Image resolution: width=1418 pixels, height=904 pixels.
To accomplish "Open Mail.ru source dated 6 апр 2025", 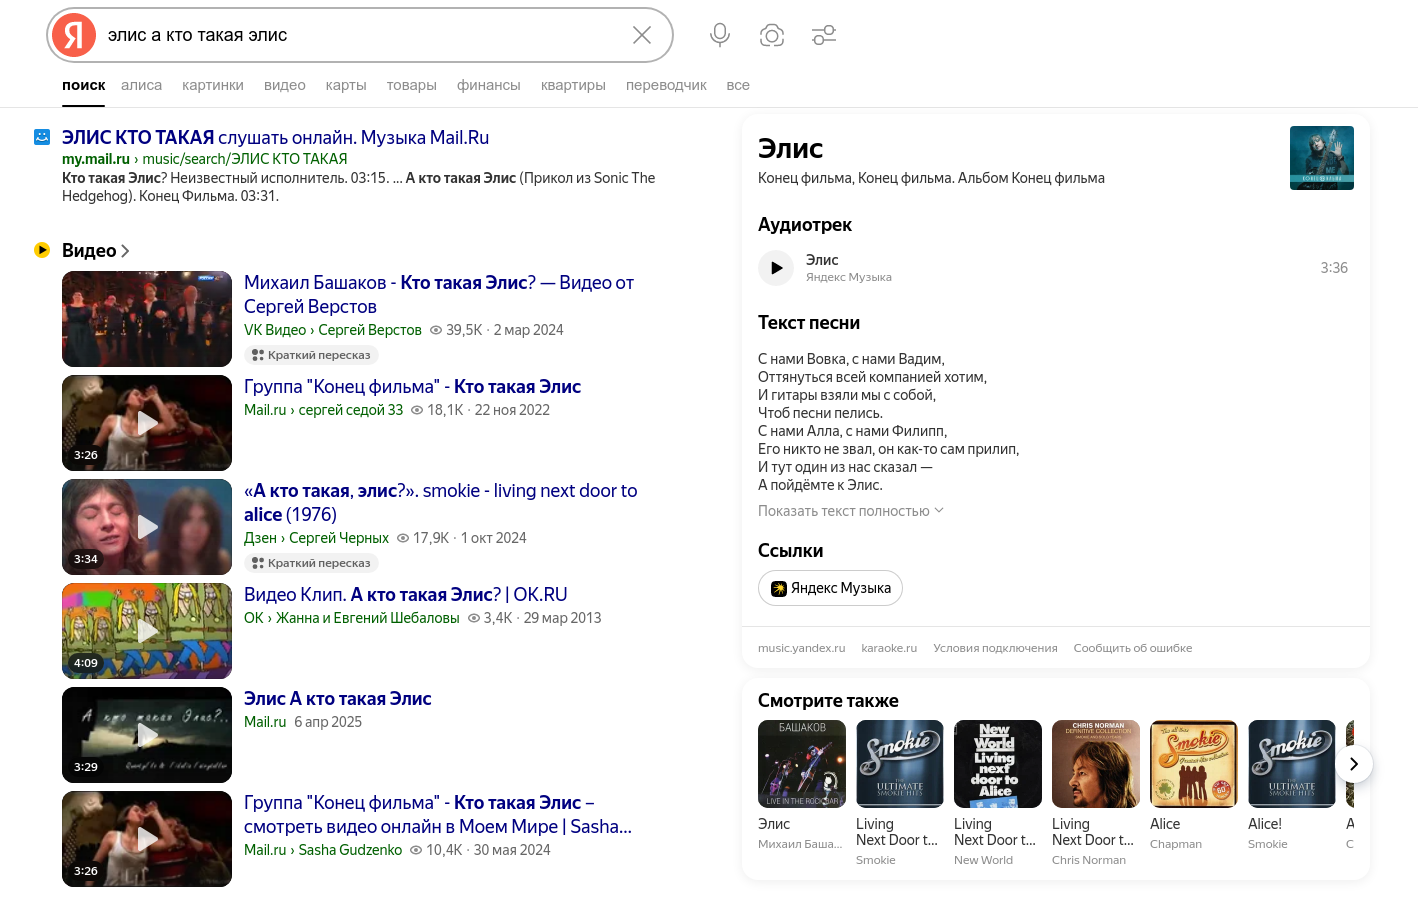I will pos(265,722).
